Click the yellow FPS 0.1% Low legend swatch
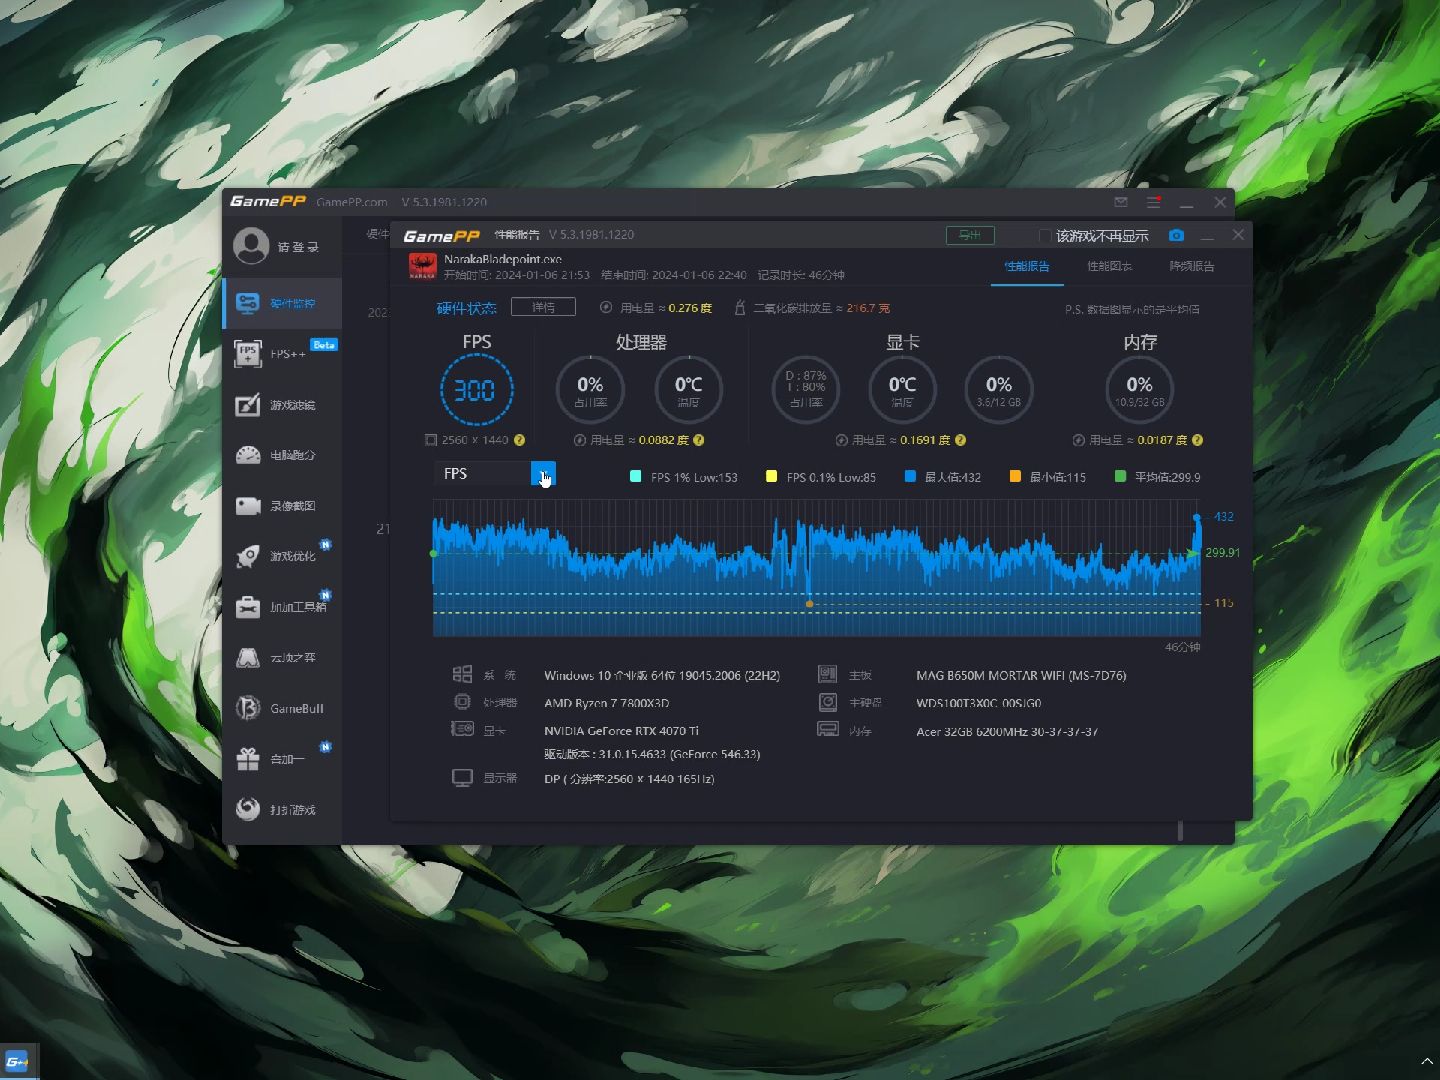This screenshot has width=1440, height=1080. pyautogui.click(x=771, y=477)
